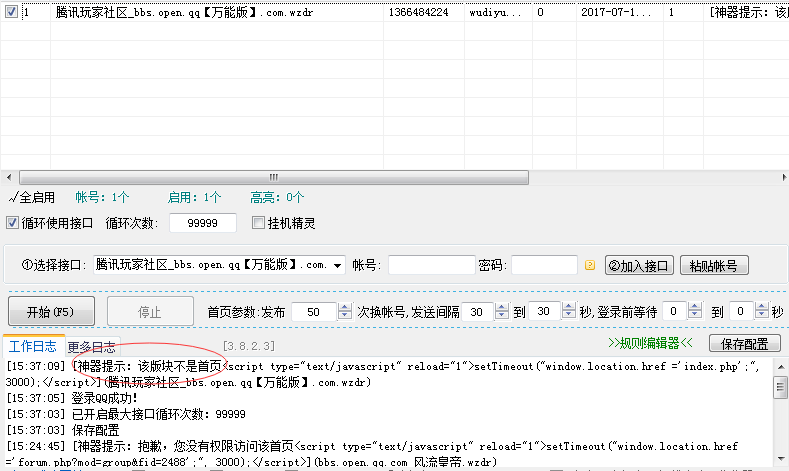The height and width of the screenshot is (471, 789).
Task: Click the 循环次数 field showing 99999
Action: pos(203,223)
